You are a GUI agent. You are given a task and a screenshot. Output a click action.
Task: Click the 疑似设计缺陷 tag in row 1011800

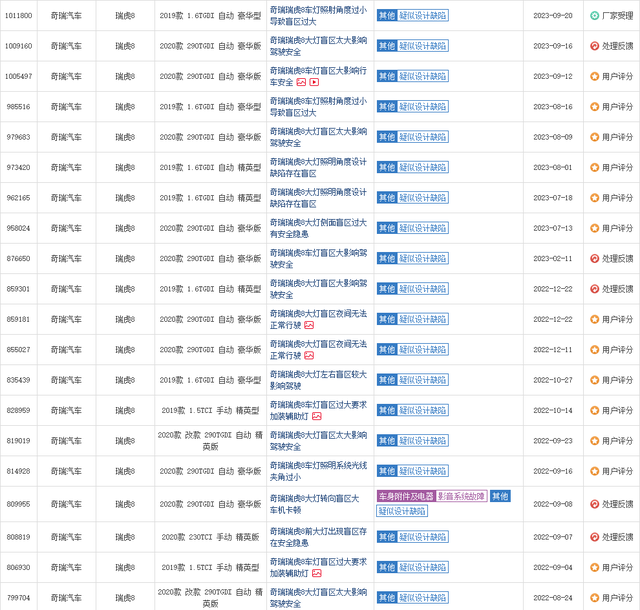(423, 16)
